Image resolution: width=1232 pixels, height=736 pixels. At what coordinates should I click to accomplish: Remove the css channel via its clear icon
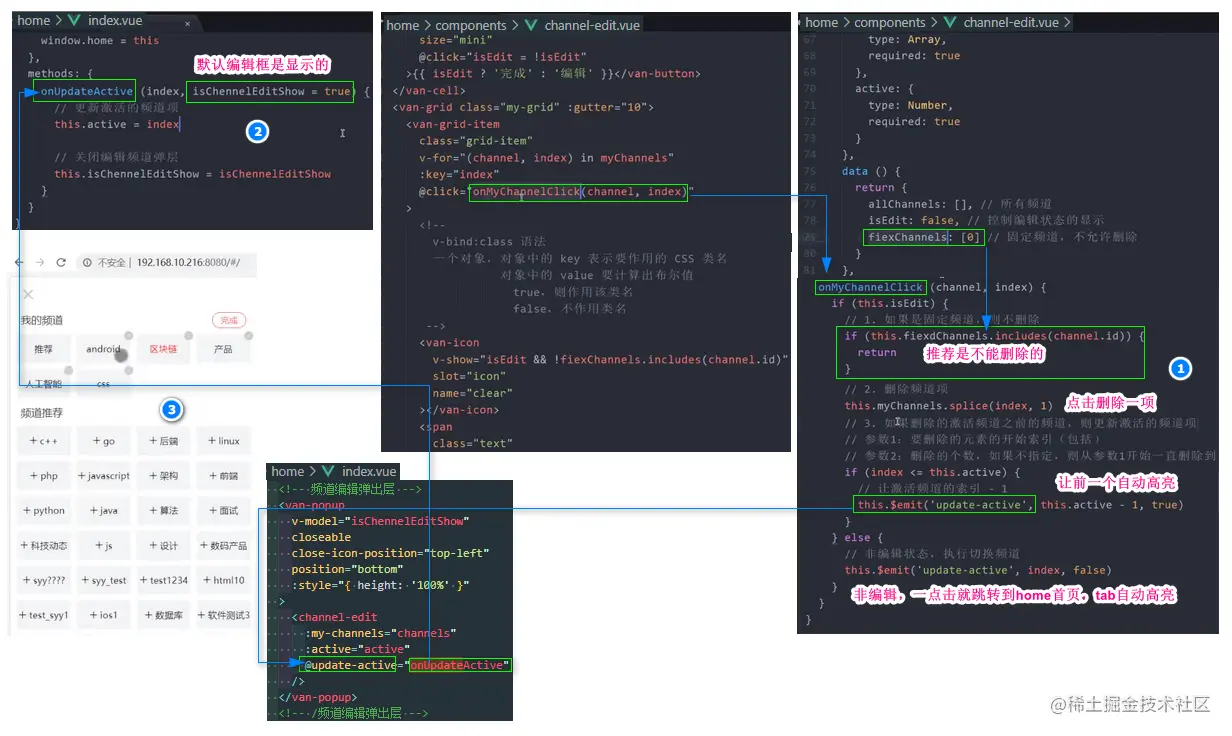(129, 371)
